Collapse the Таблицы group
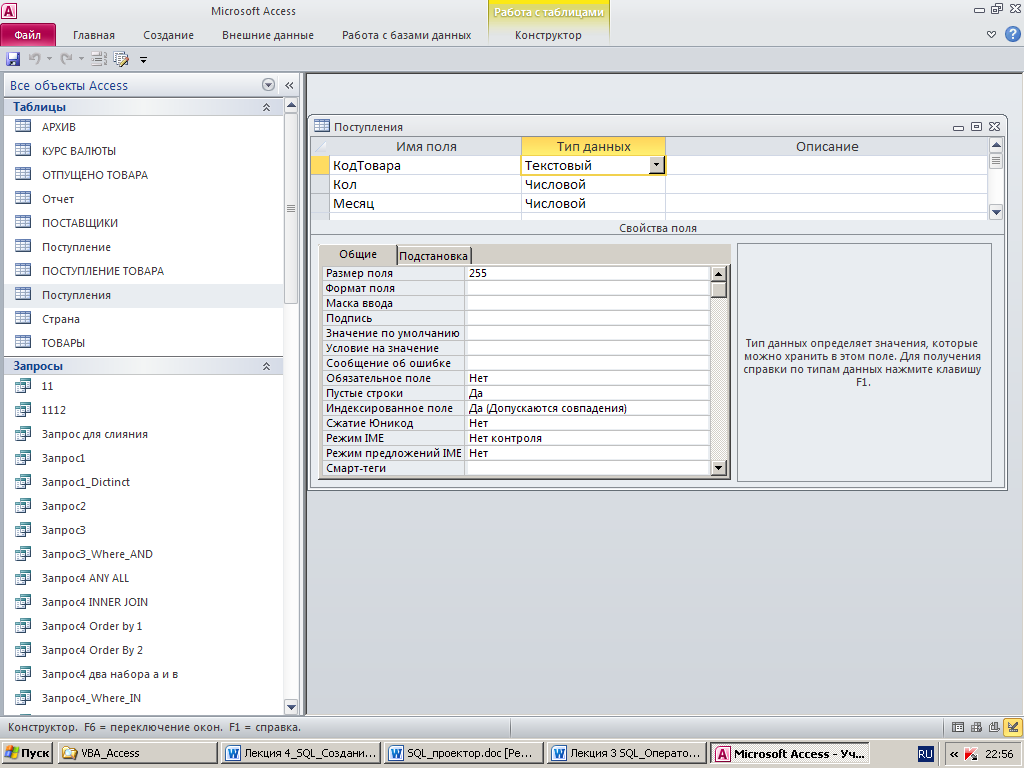Viewport: 1024px width, 768px height. (266, 107)
